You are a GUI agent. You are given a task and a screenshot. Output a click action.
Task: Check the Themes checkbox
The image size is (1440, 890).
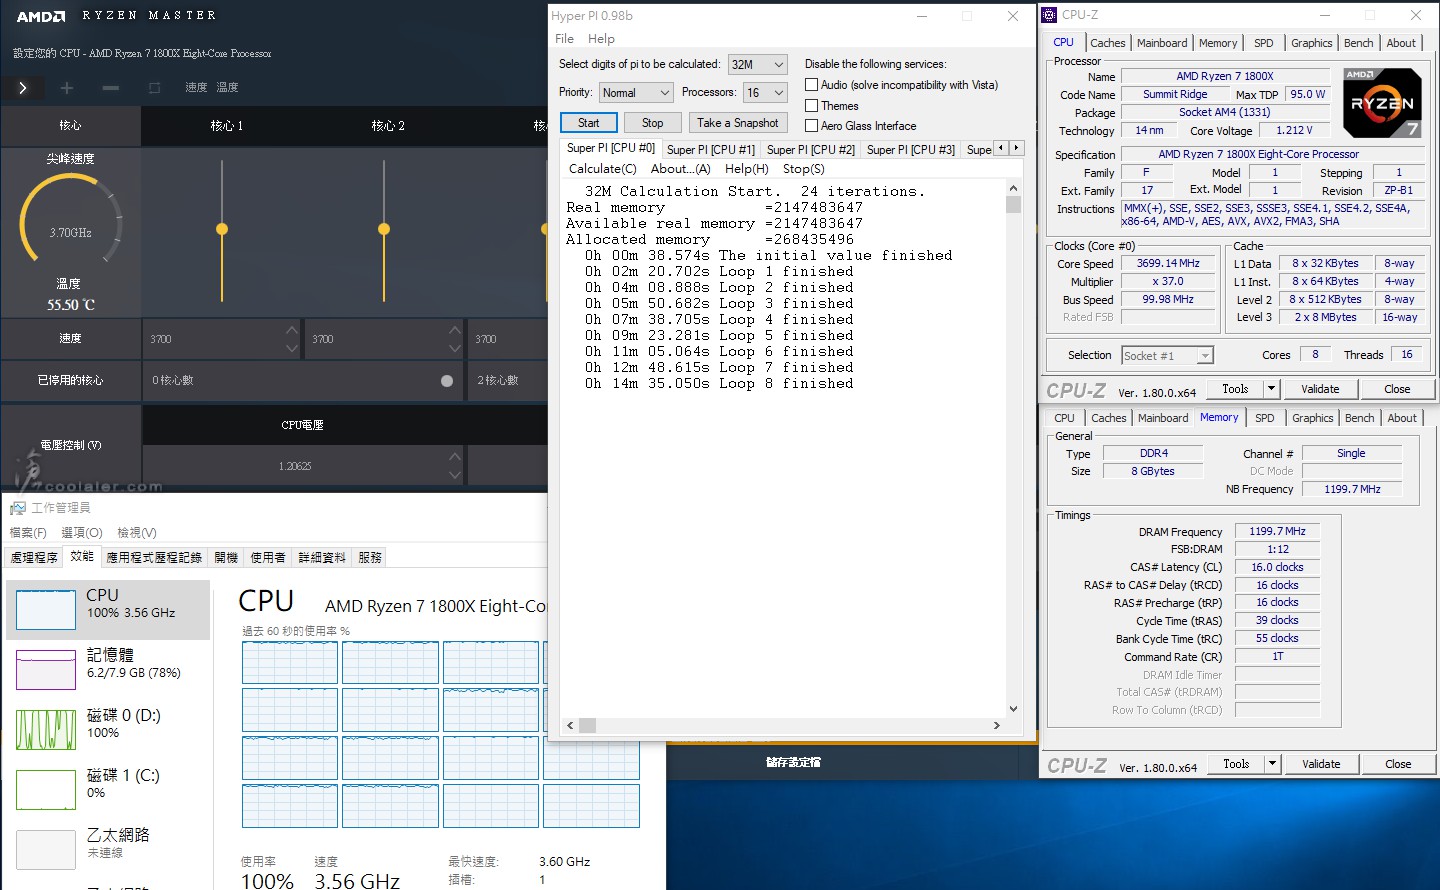(x=812, y=106)
